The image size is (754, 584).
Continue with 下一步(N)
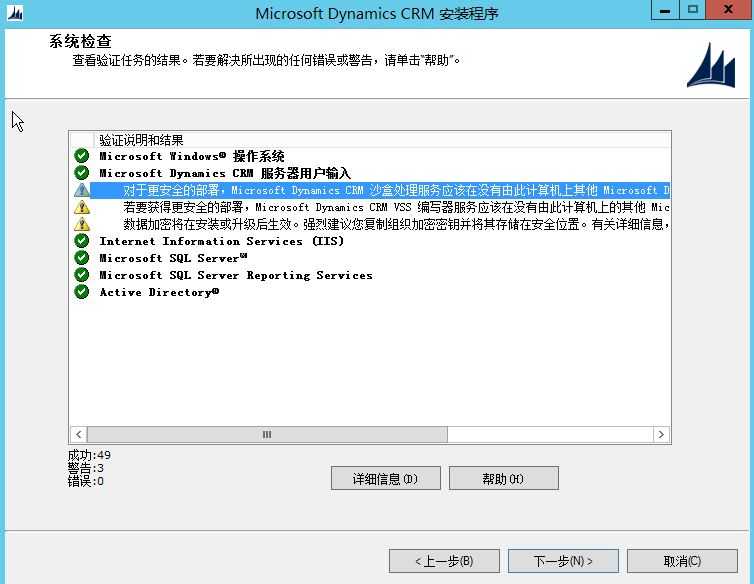tap(563, 561)
